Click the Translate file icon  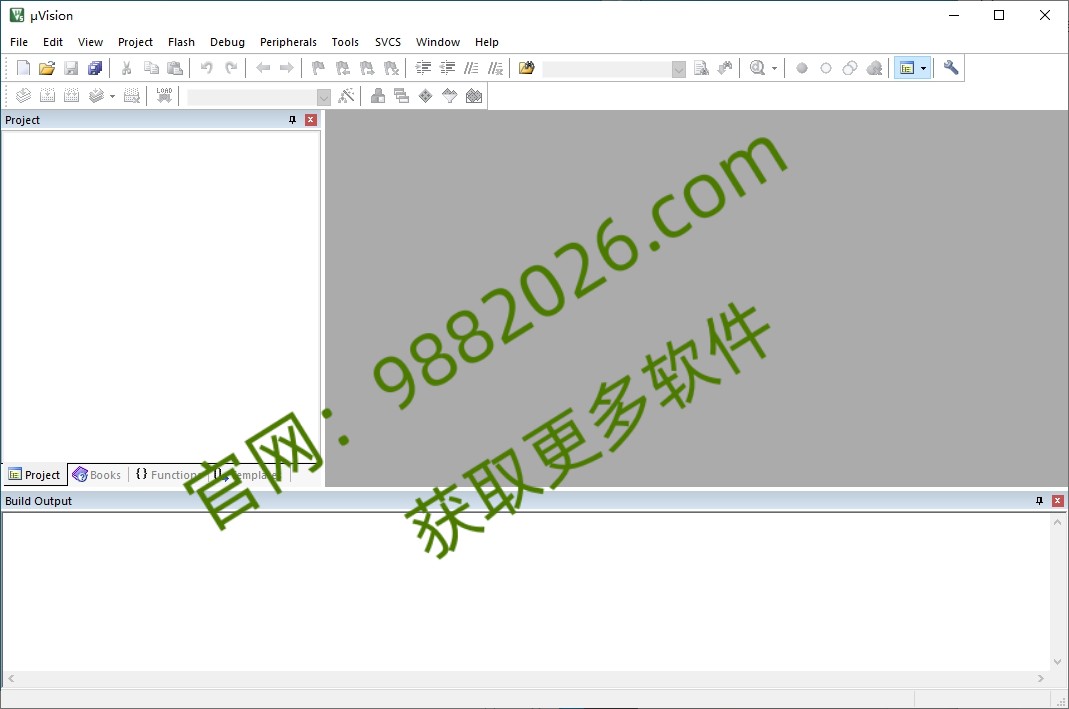tap(23, 96)
